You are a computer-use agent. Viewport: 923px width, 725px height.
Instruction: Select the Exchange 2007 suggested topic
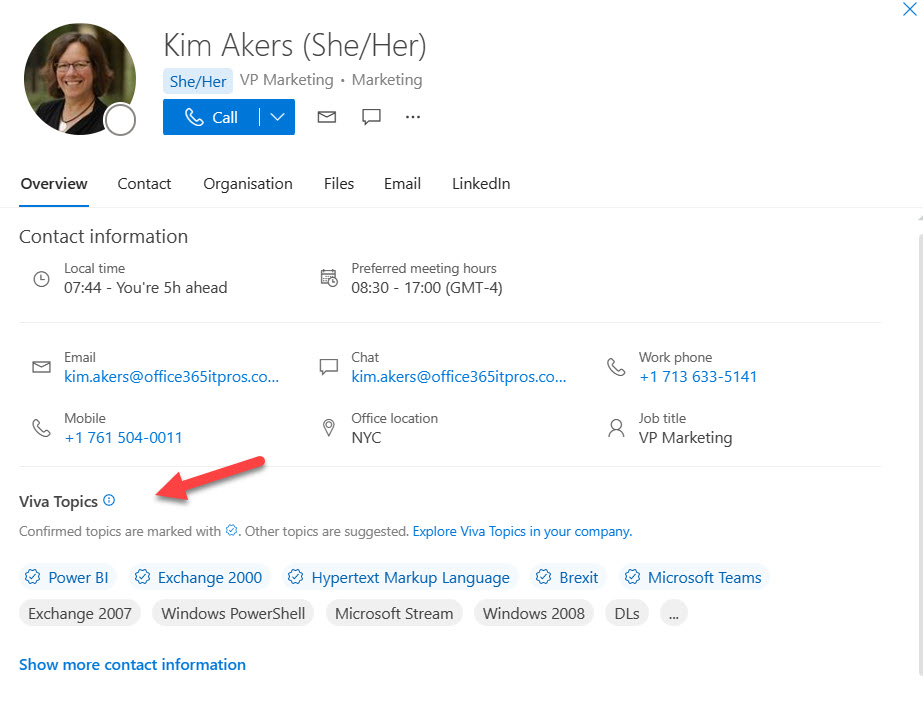pos(79,613)
